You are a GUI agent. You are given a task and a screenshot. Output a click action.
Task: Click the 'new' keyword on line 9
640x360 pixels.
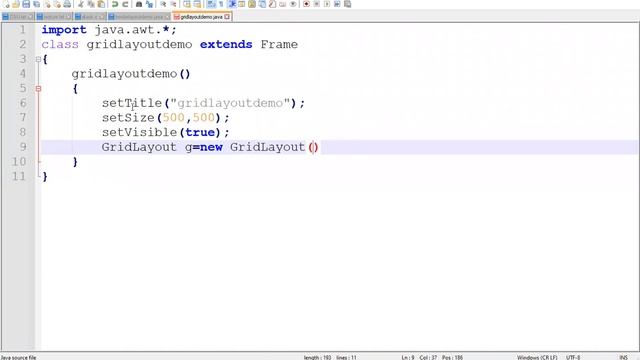tap(211, 147)
